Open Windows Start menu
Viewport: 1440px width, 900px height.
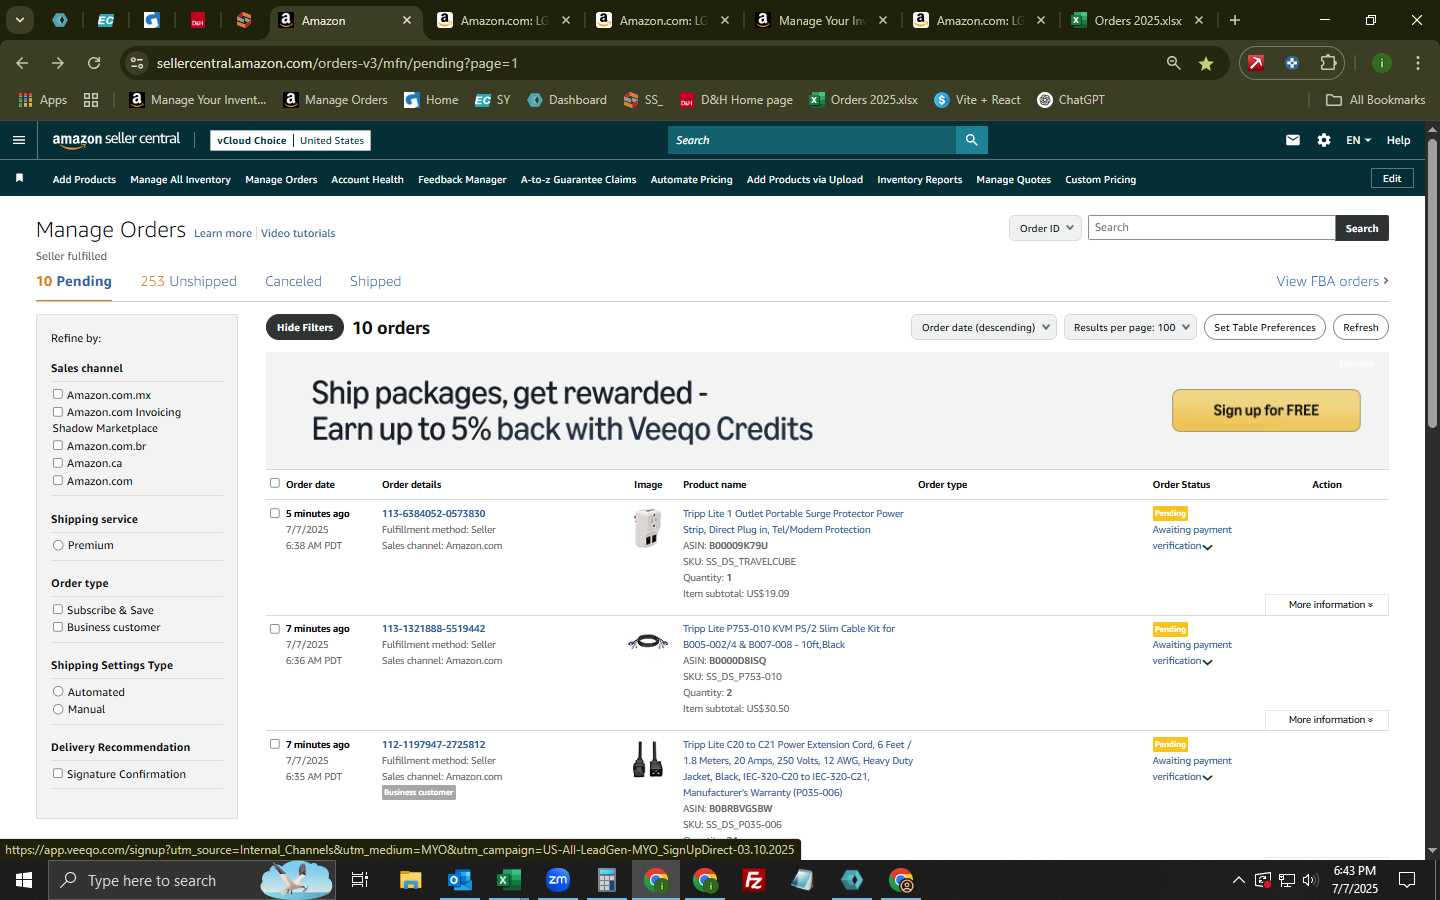(x=24, y=880)
